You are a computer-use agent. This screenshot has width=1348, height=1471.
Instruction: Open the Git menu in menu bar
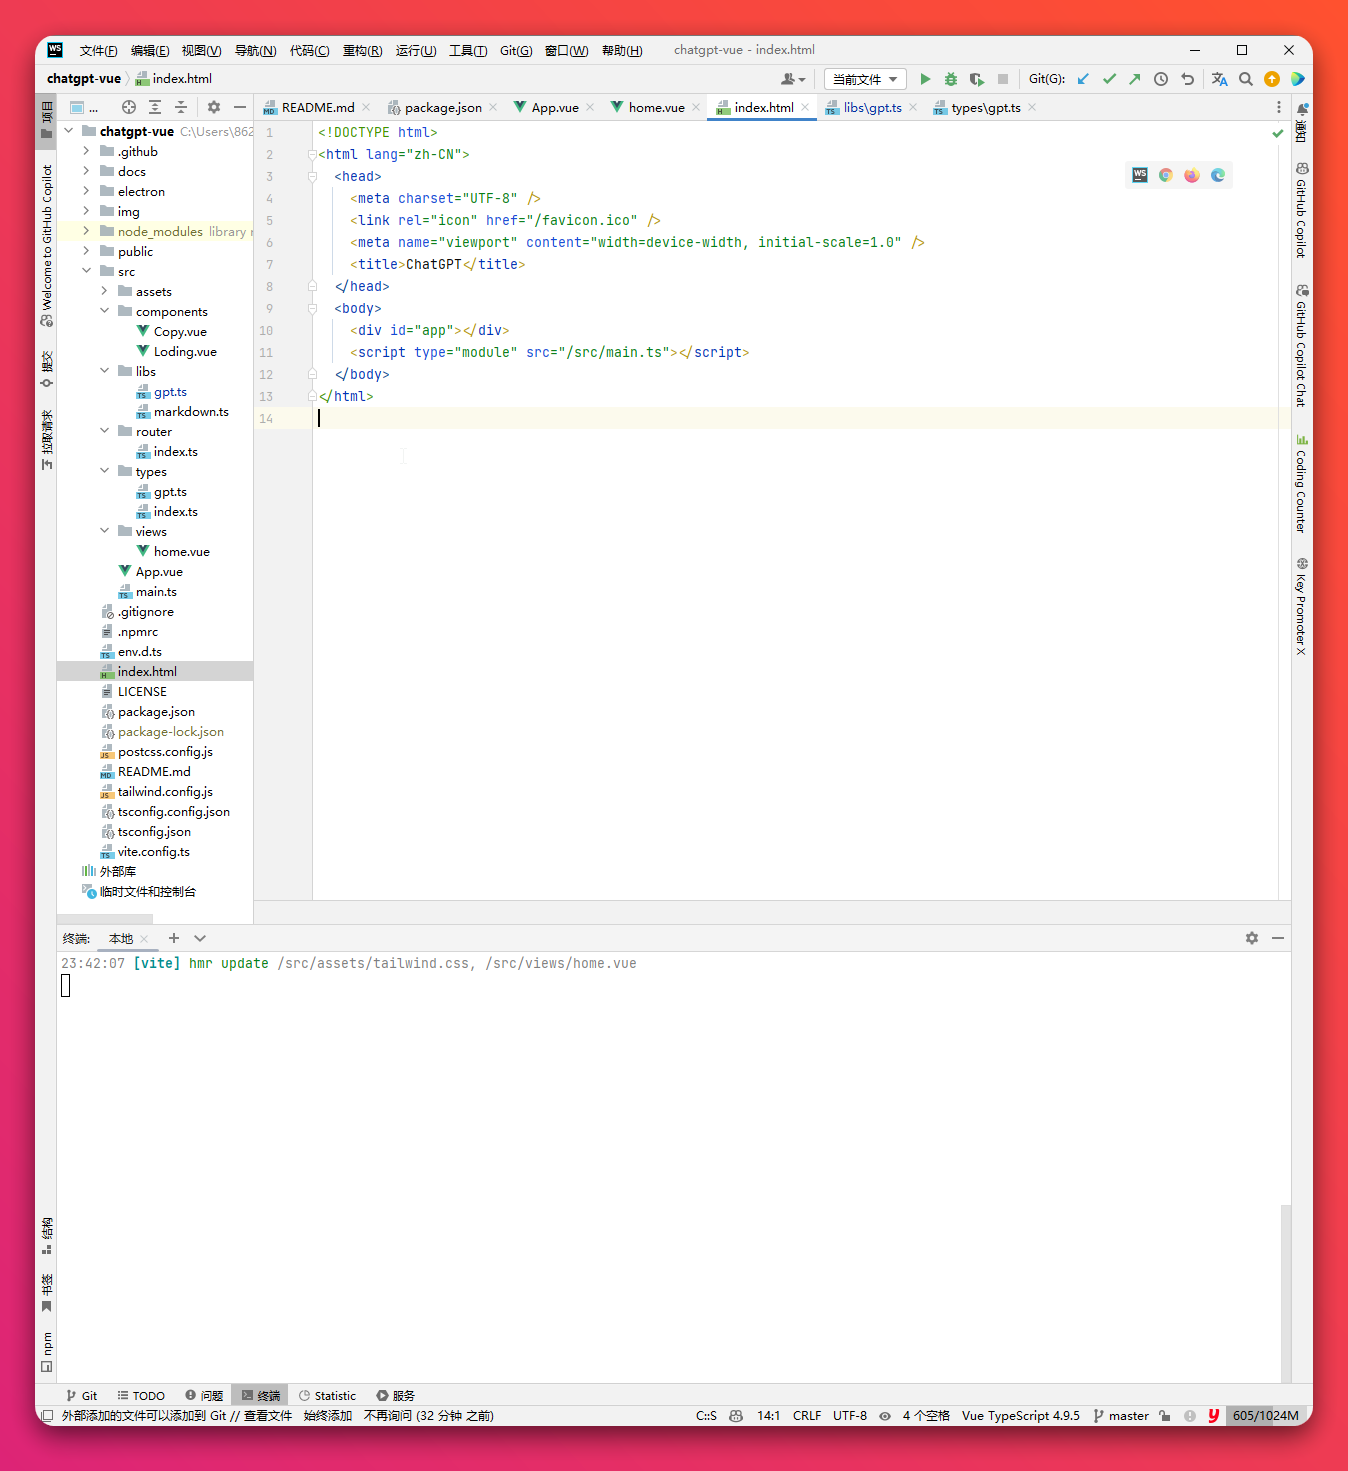[x=516, y=50]
